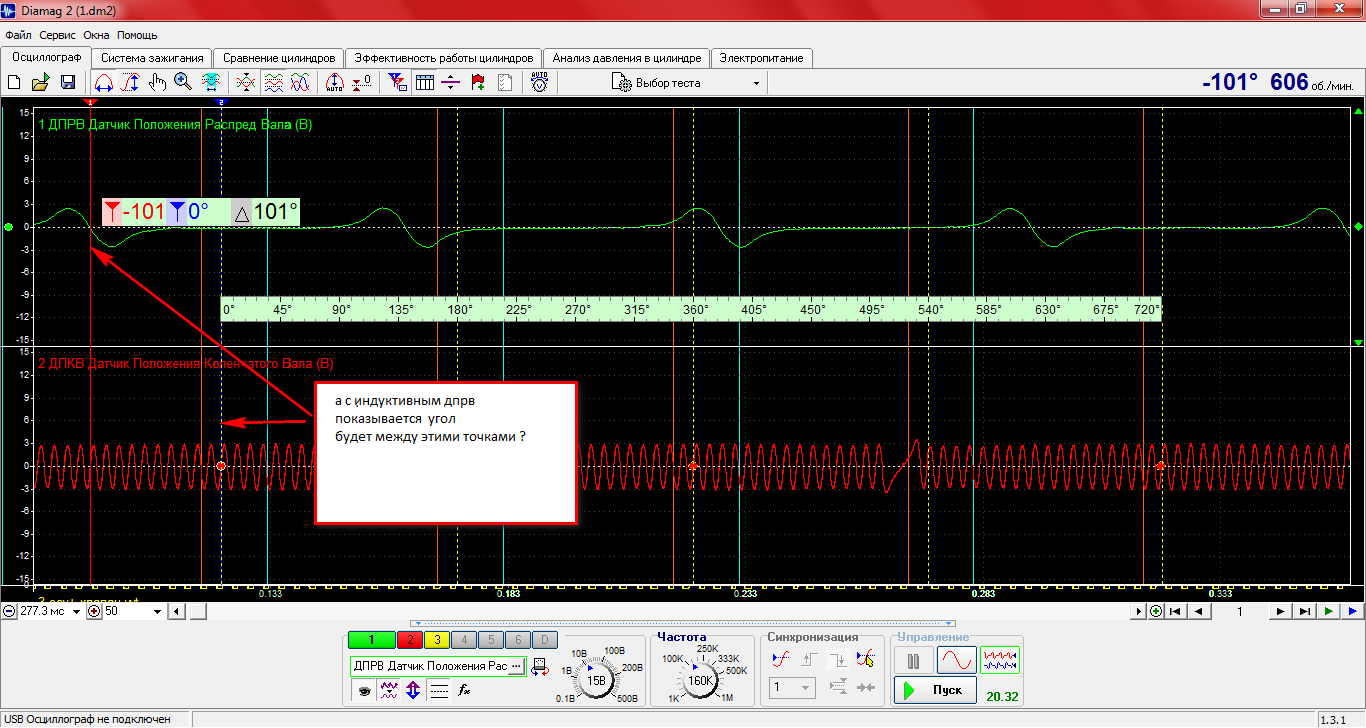Select the hand pan tool
Viewport: 1366px width, 728px height.
pos(157,83)
